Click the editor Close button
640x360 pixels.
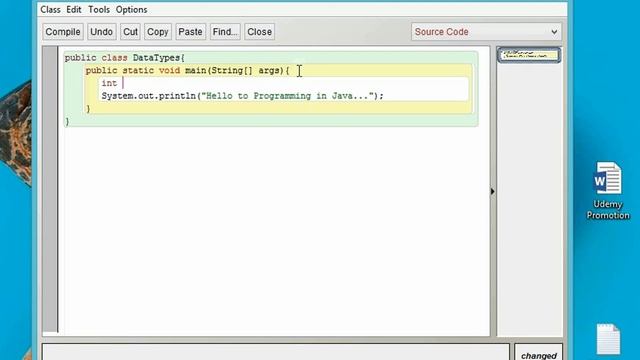(259, 32)
